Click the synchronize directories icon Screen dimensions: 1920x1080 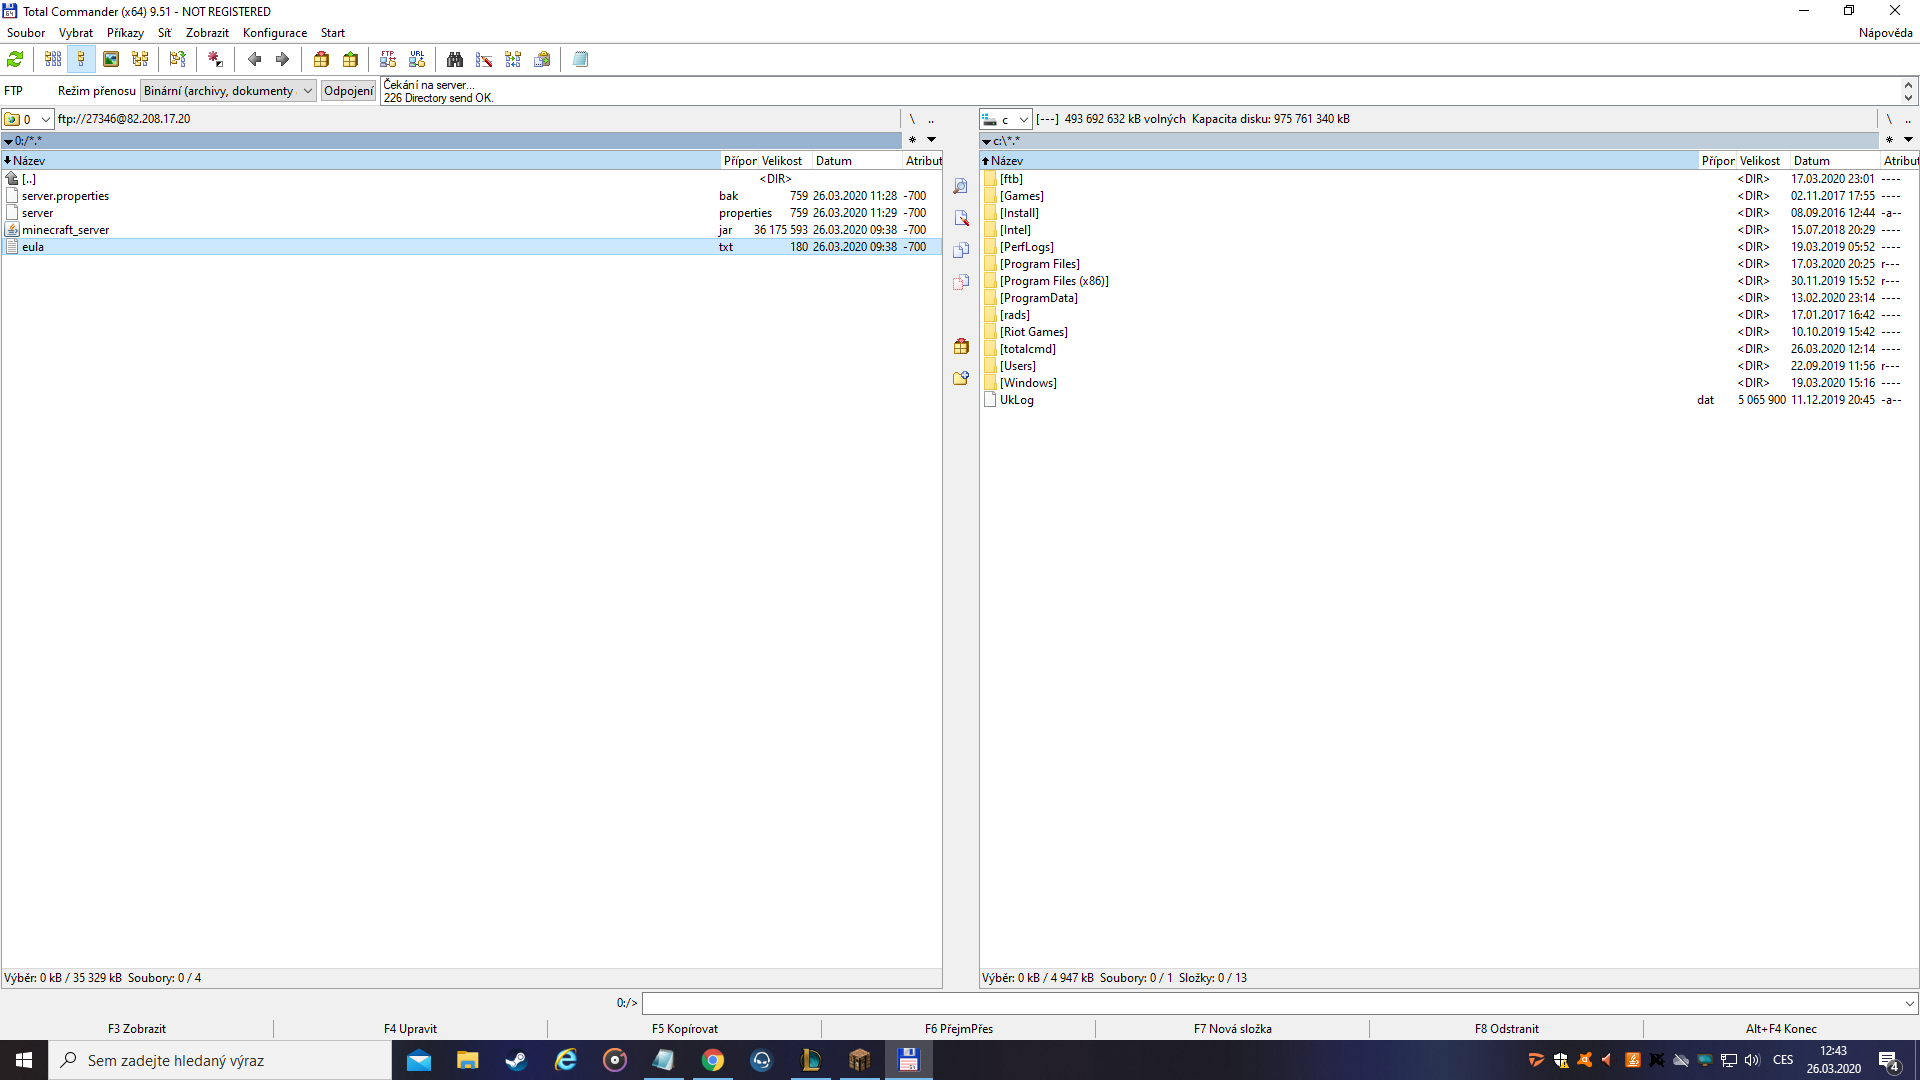point(513,59)
